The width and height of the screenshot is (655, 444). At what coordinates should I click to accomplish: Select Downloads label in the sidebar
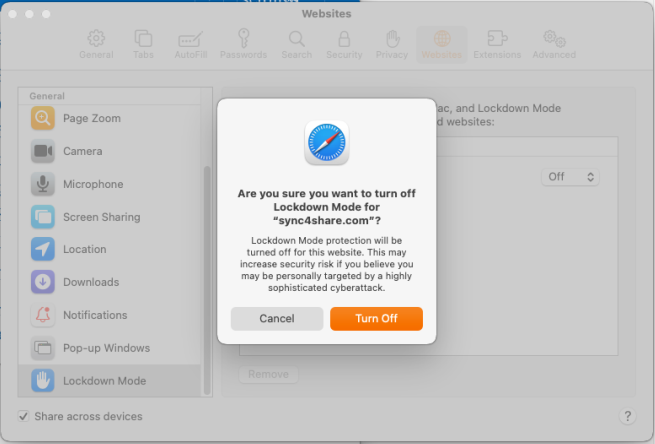[x=91, y=282]
